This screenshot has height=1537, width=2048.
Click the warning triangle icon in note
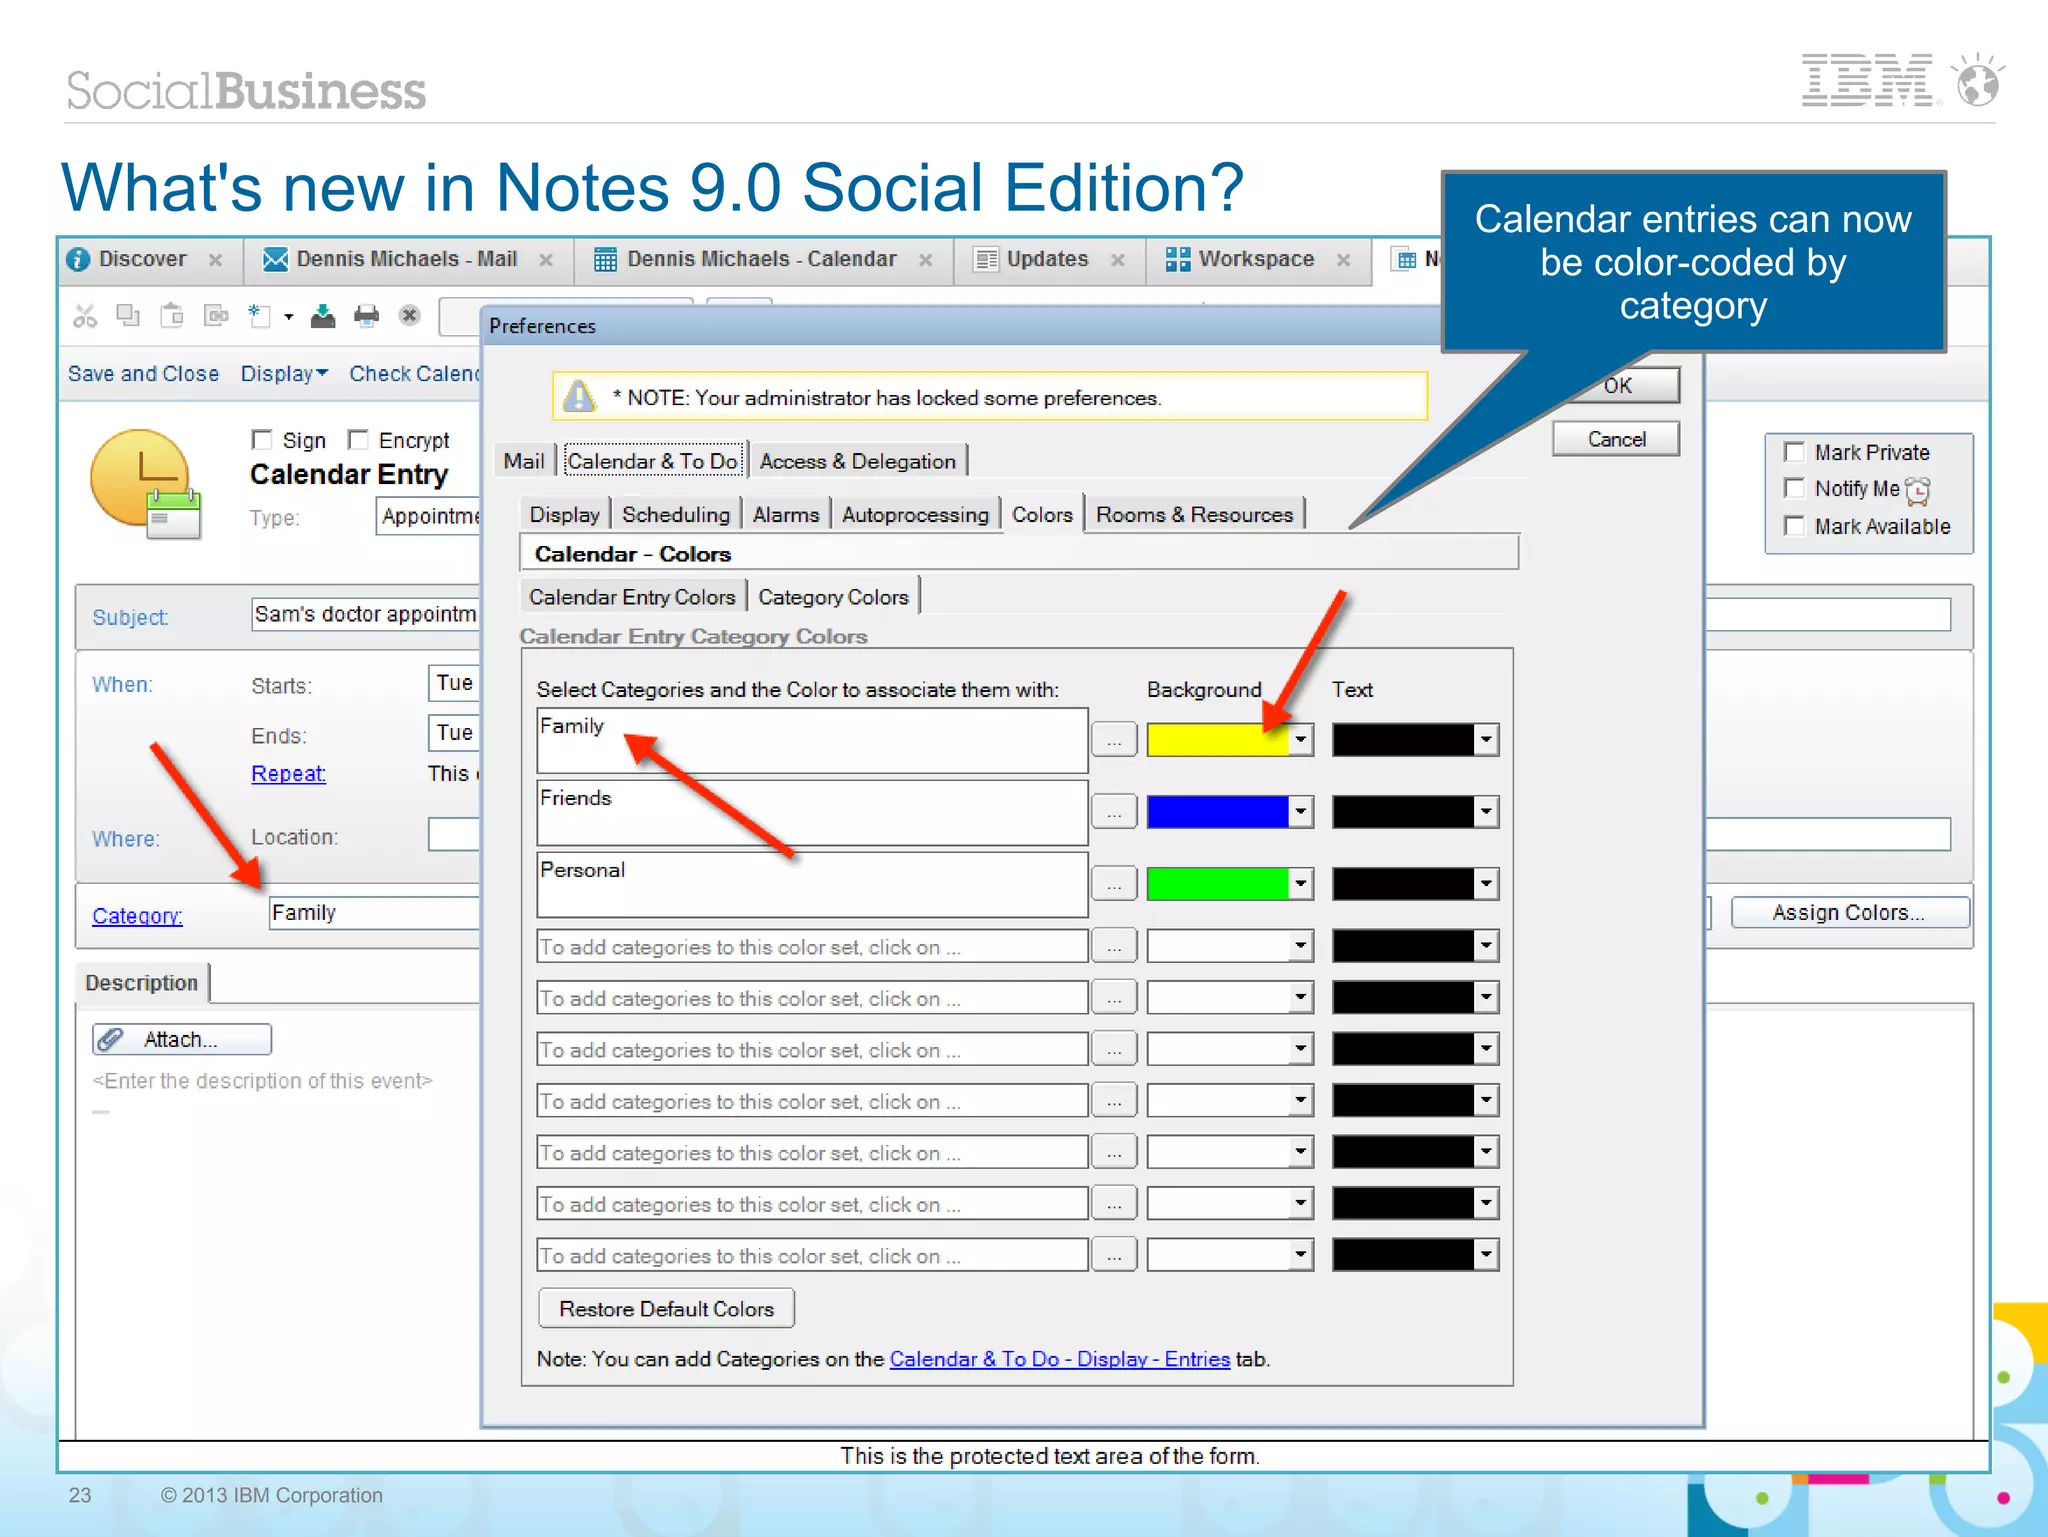579,397
